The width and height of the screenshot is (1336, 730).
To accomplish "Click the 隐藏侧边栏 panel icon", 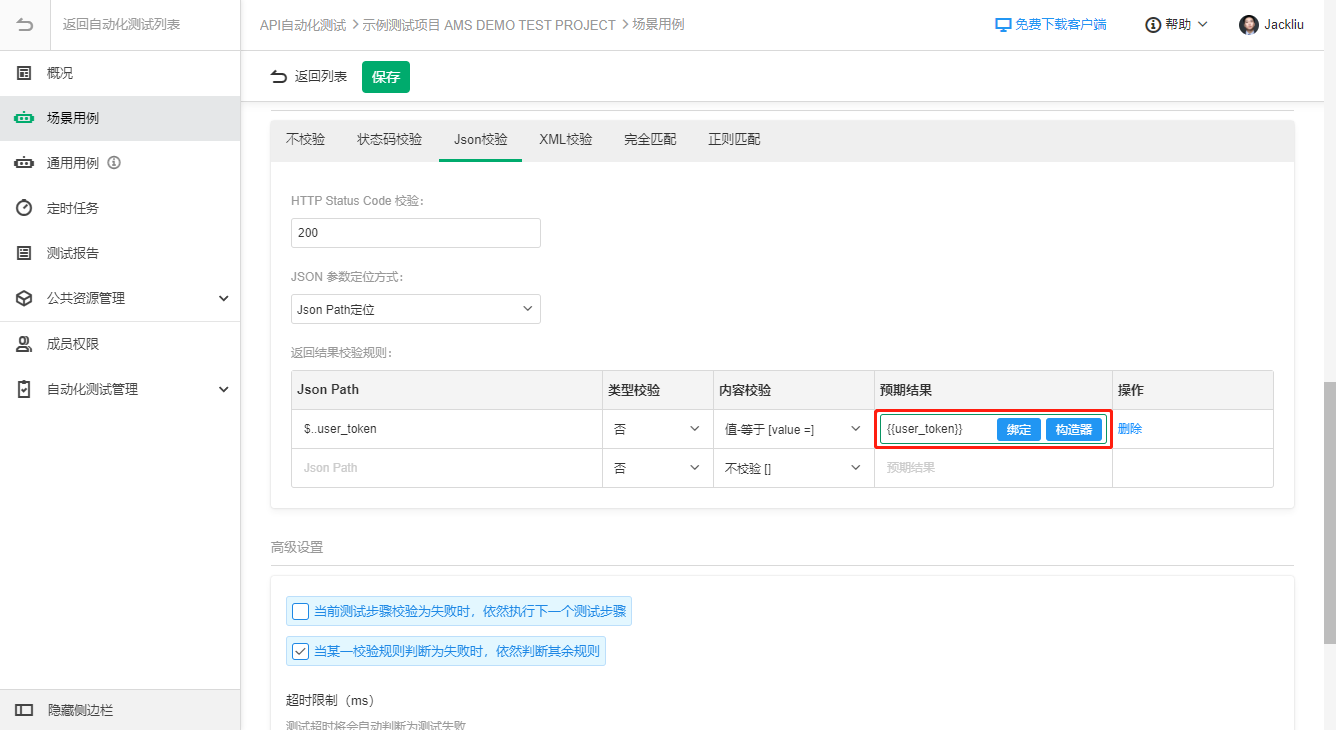I will tap(24, 710).
